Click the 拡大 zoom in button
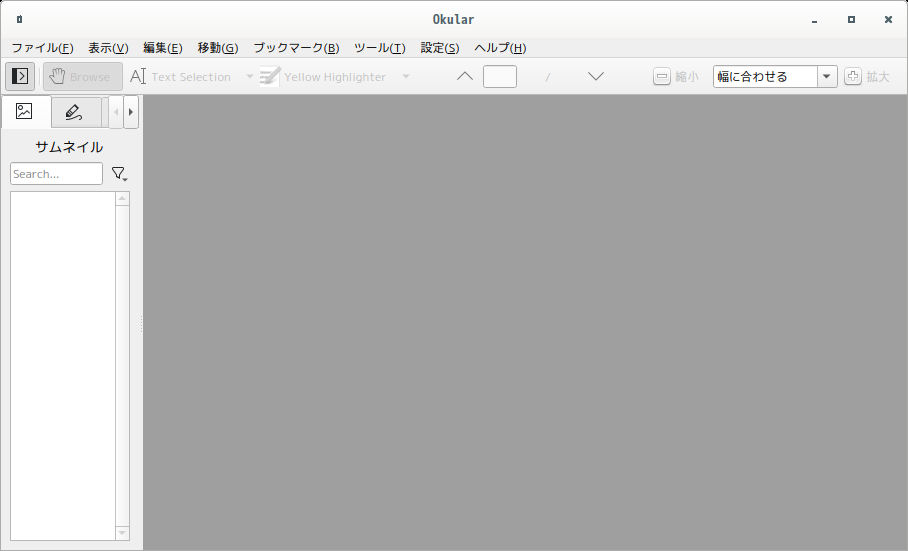This screenshot has height=551, width=908. pyautogui.click(x=867, y=76)
